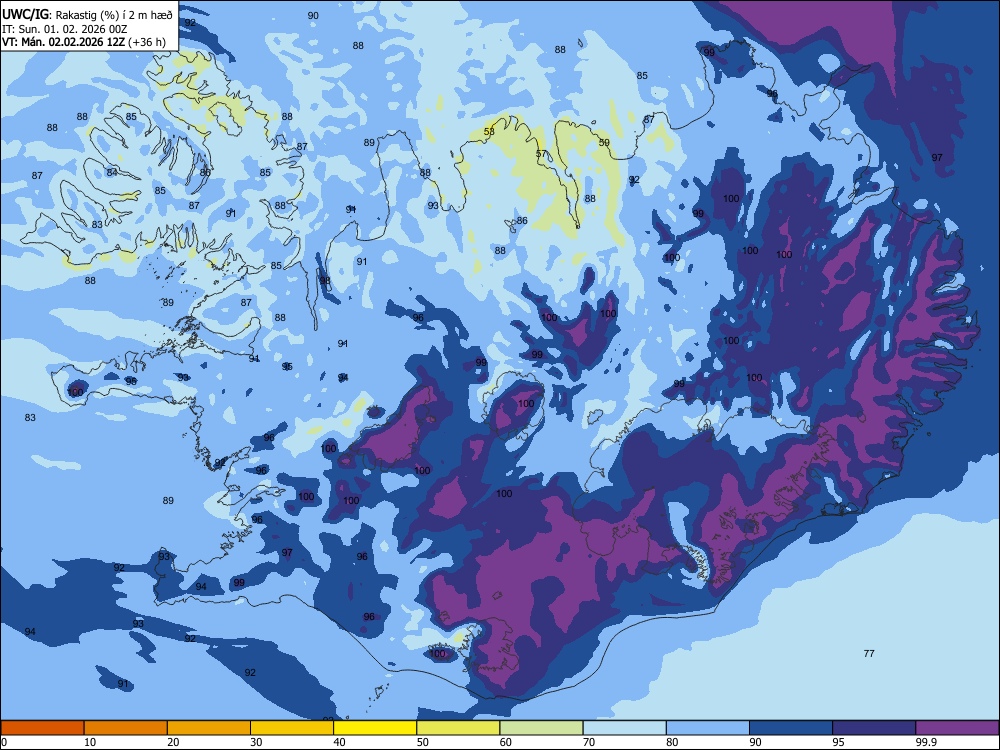Click the humidity value '84' on the map
This screenshot has height=750, width=1000.
pos(112,173)
